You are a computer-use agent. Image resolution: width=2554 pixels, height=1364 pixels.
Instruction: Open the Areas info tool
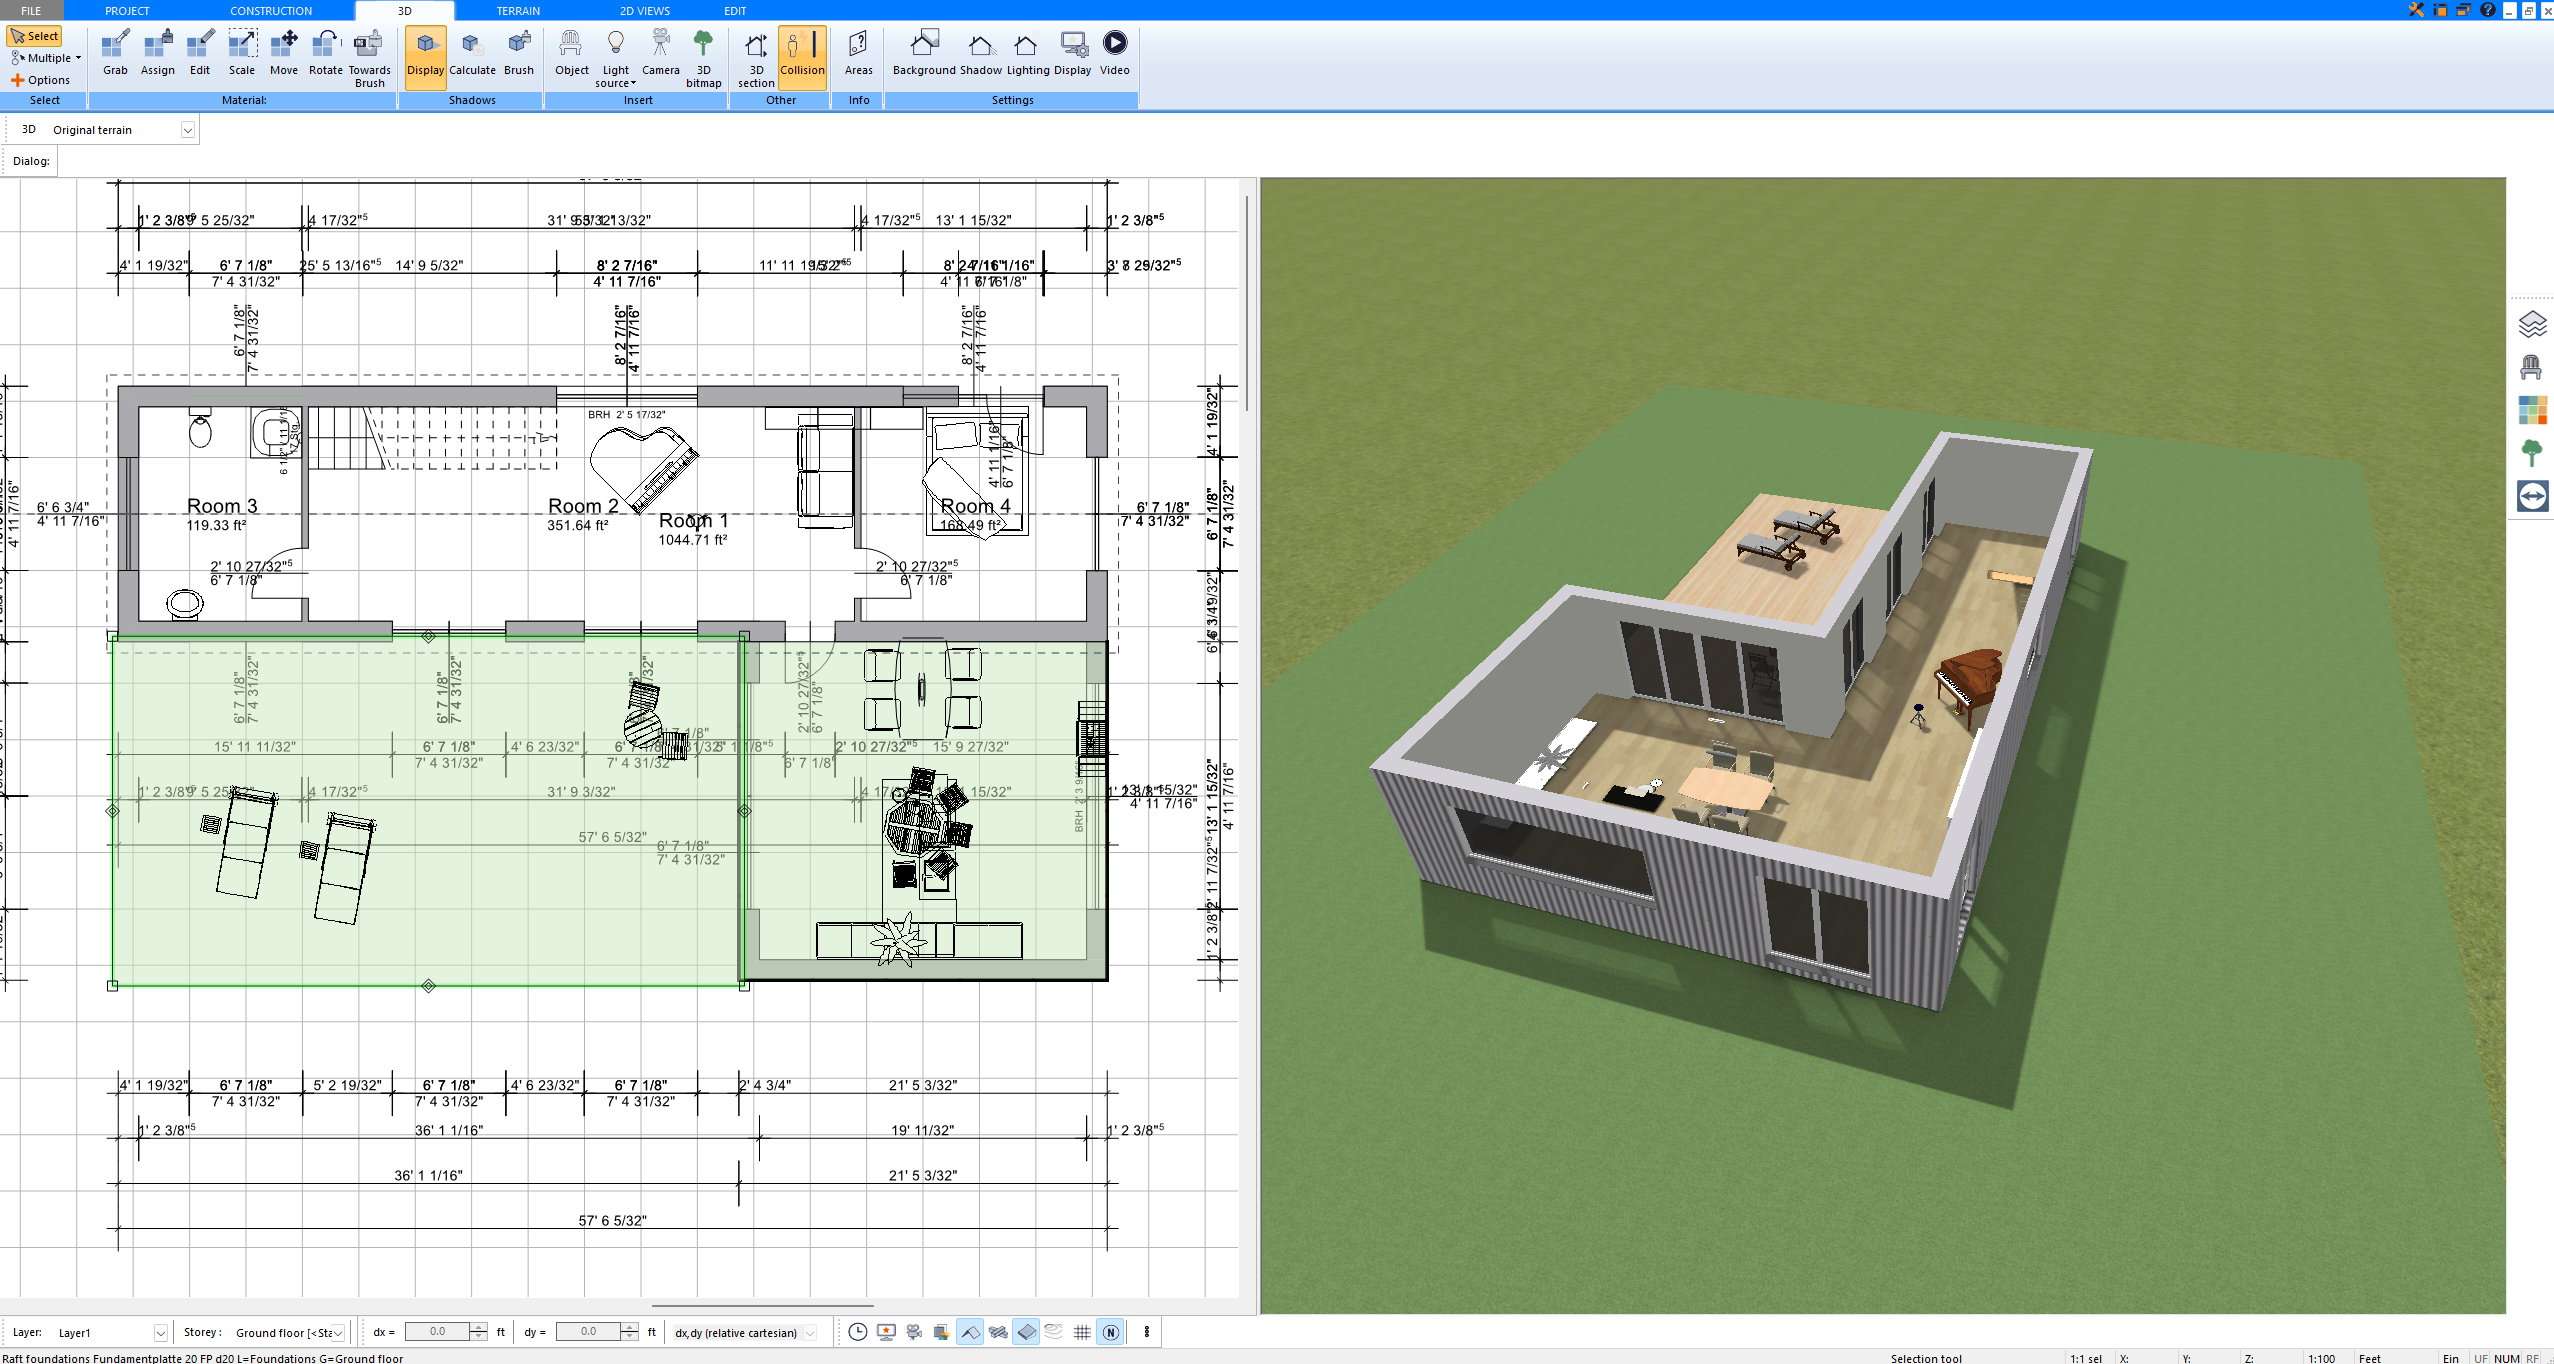click(858, 53)
